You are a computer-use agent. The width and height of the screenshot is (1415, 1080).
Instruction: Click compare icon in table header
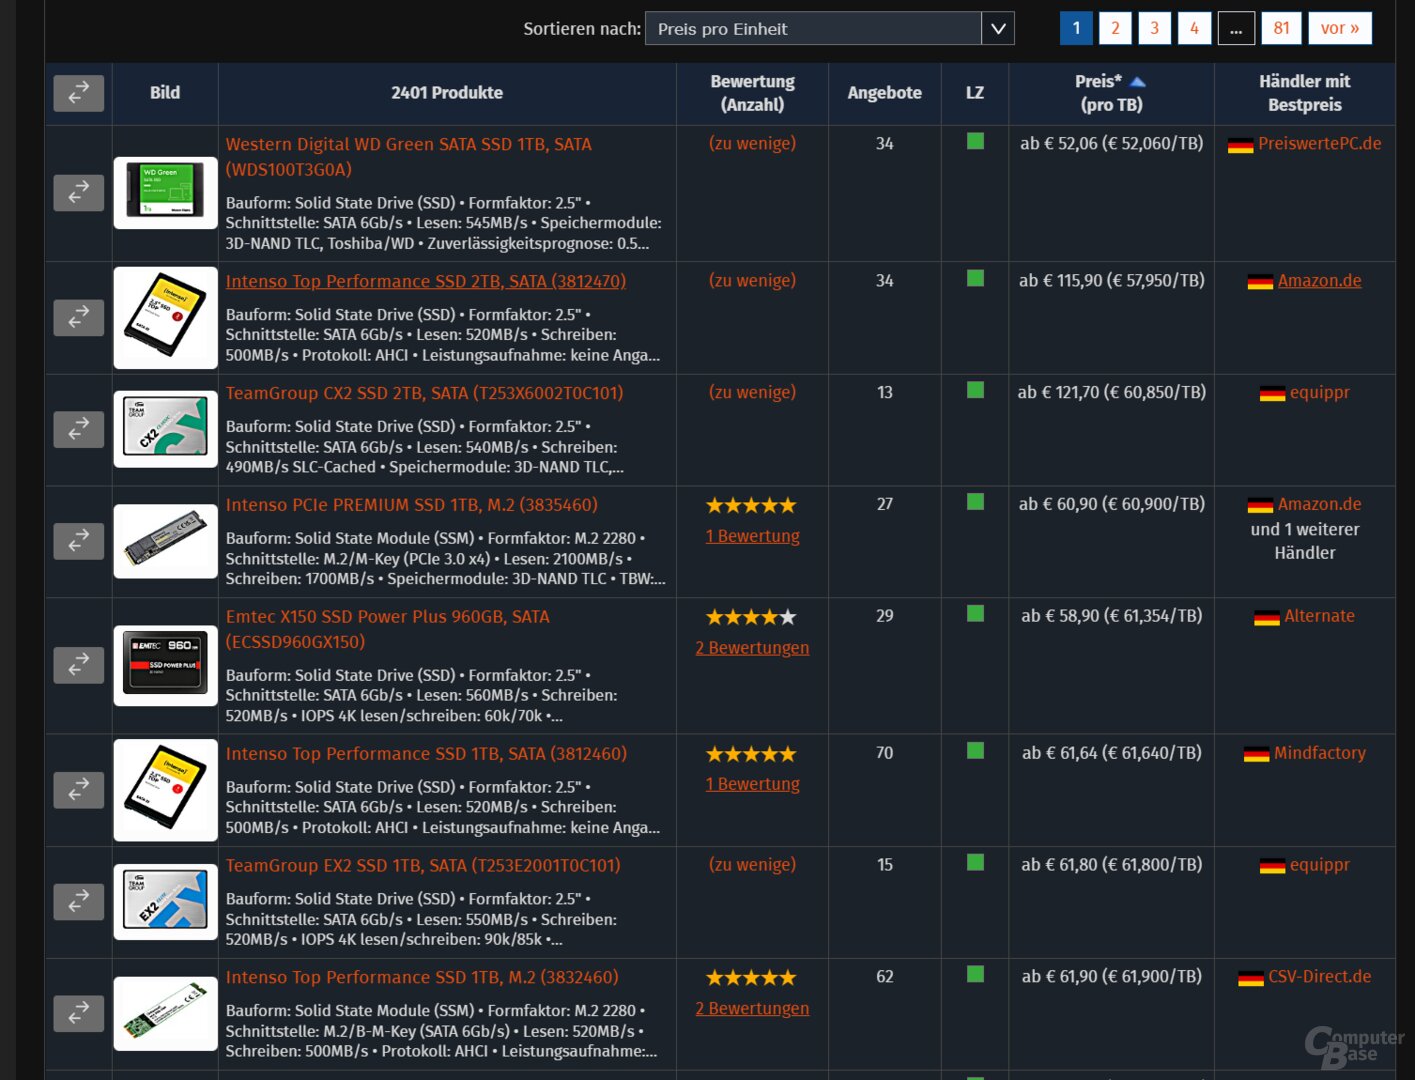point(79,93)
